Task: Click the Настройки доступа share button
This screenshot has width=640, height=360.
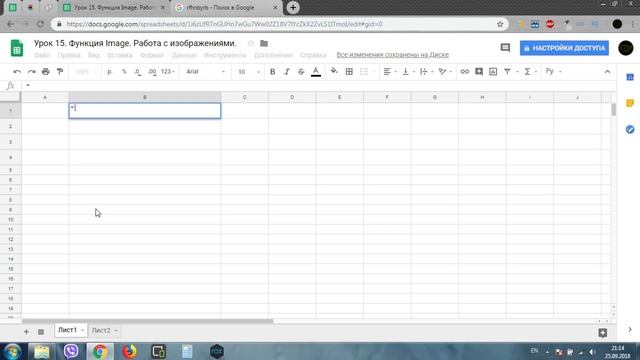Action: point(564,48)
